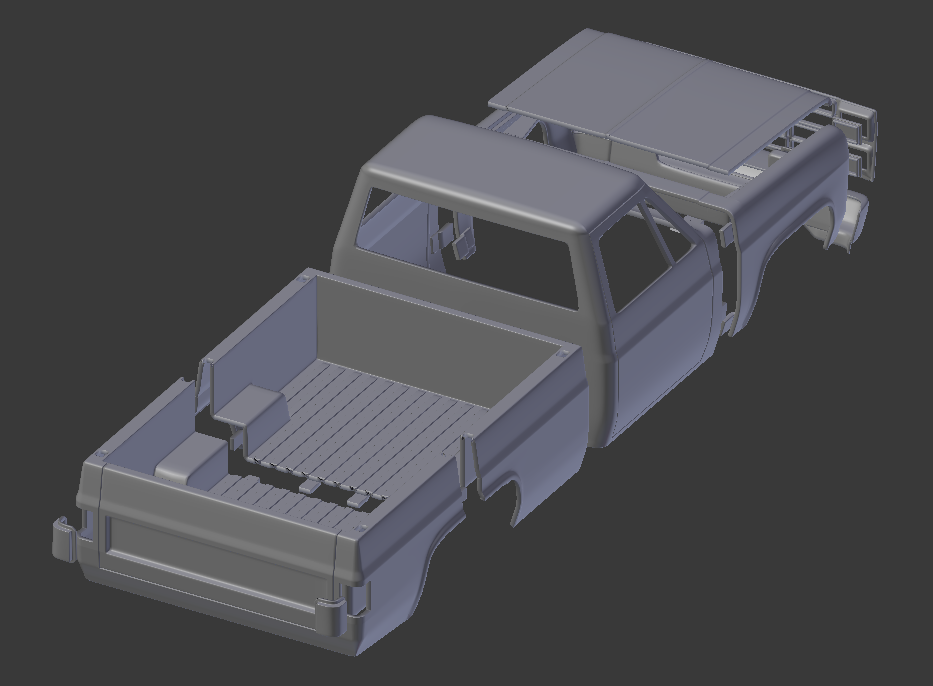Click the rear tailgate panel of truck
Screen dimensions: 933x686
coord(217,544)
